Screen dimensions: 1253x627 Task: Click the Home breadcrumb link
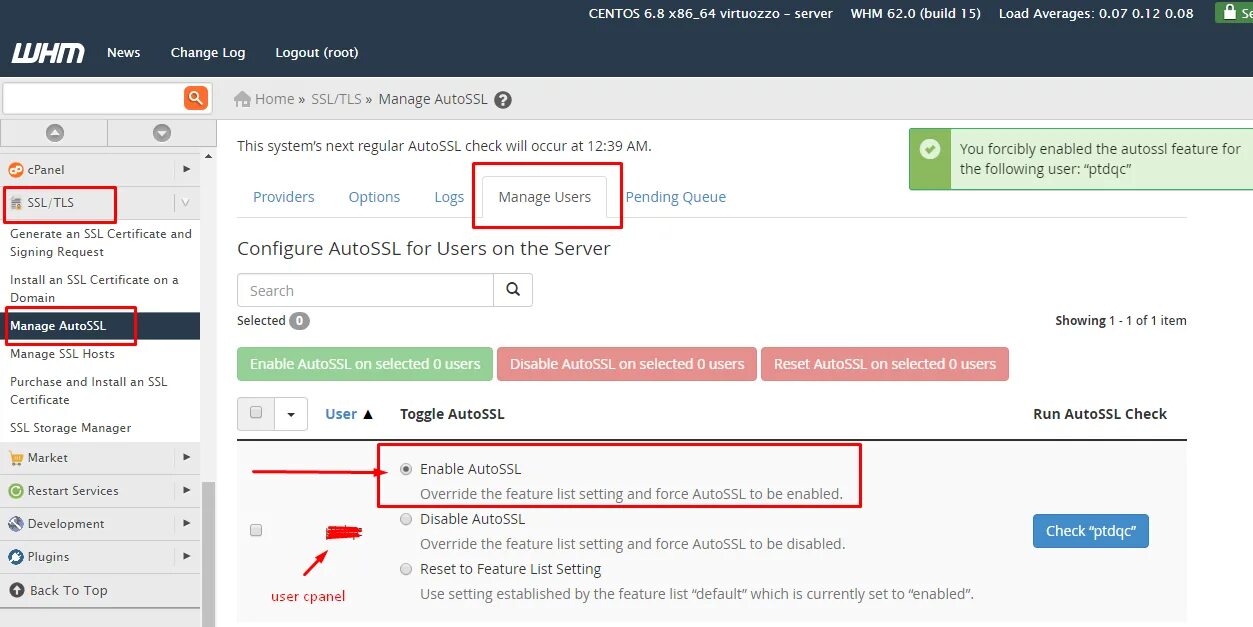274,99
